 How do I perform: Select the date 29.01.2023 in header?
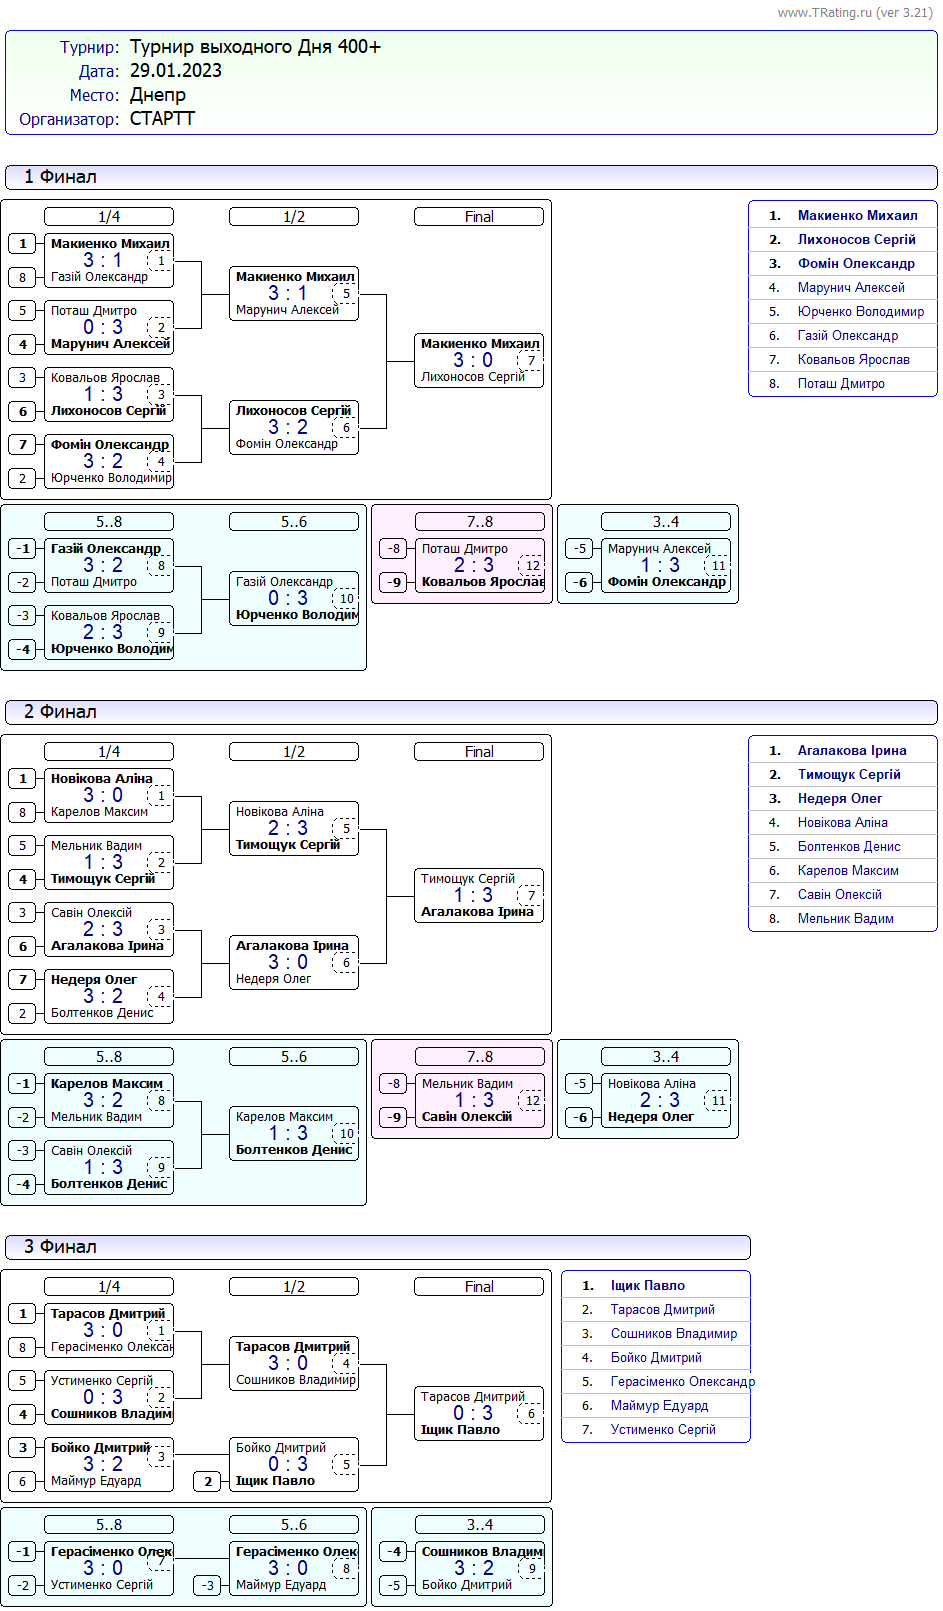click(x=176, y=71)
